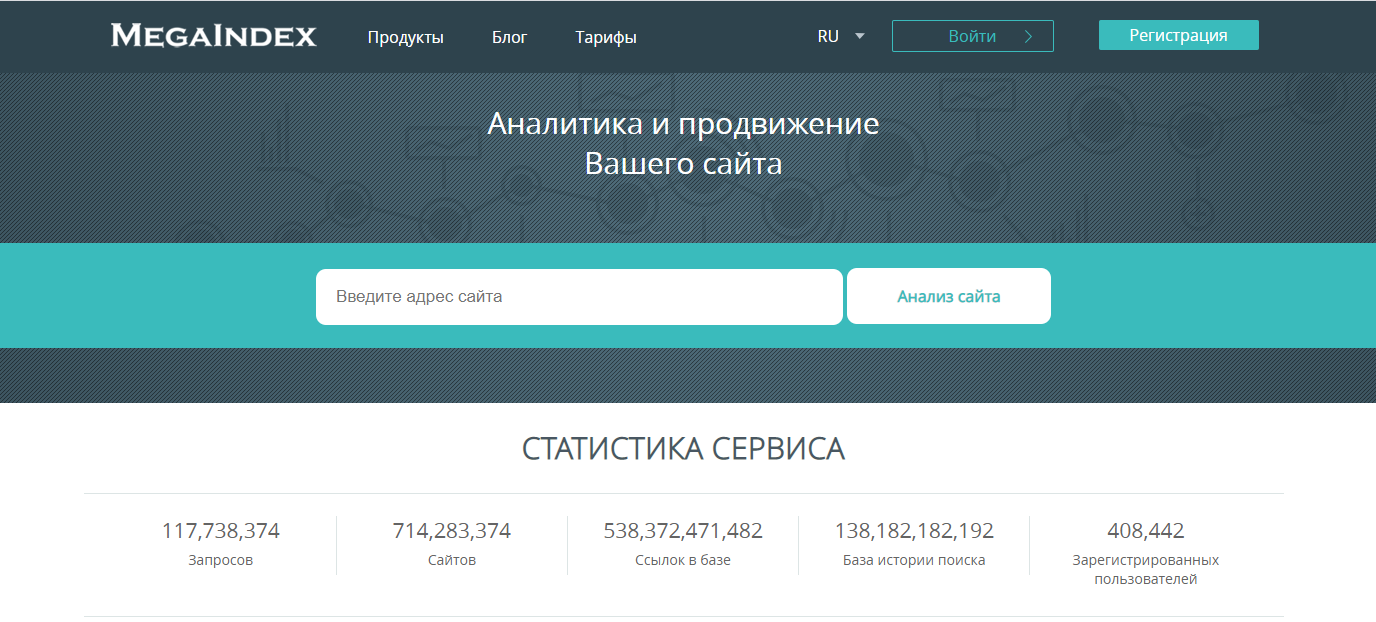Click the Зарегистрированных пользователей label
Image resolution: width=1376 pixels, height=622 pixels.
(1145, 569)
